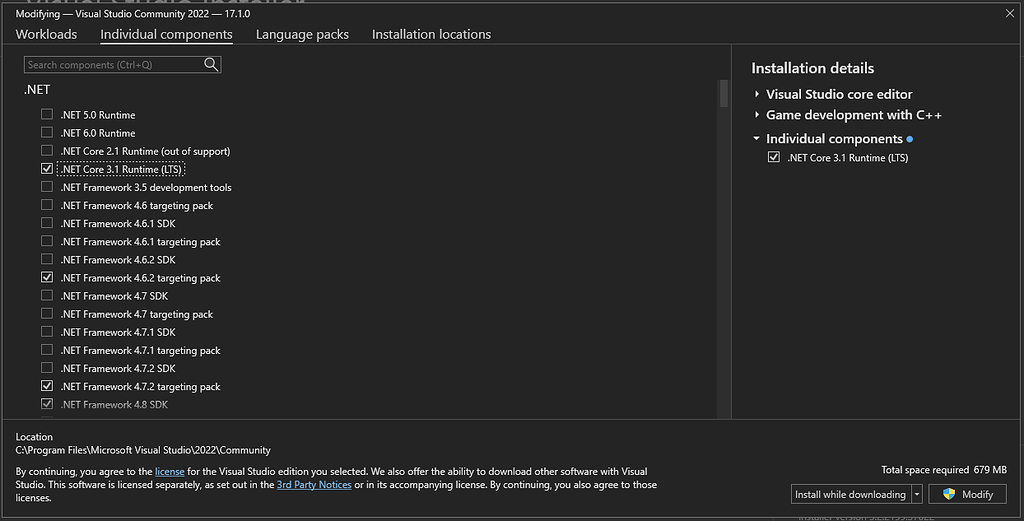Expand Game development with C++ section
Viewport: 1024px width, 521px height.
pos(758,115)
